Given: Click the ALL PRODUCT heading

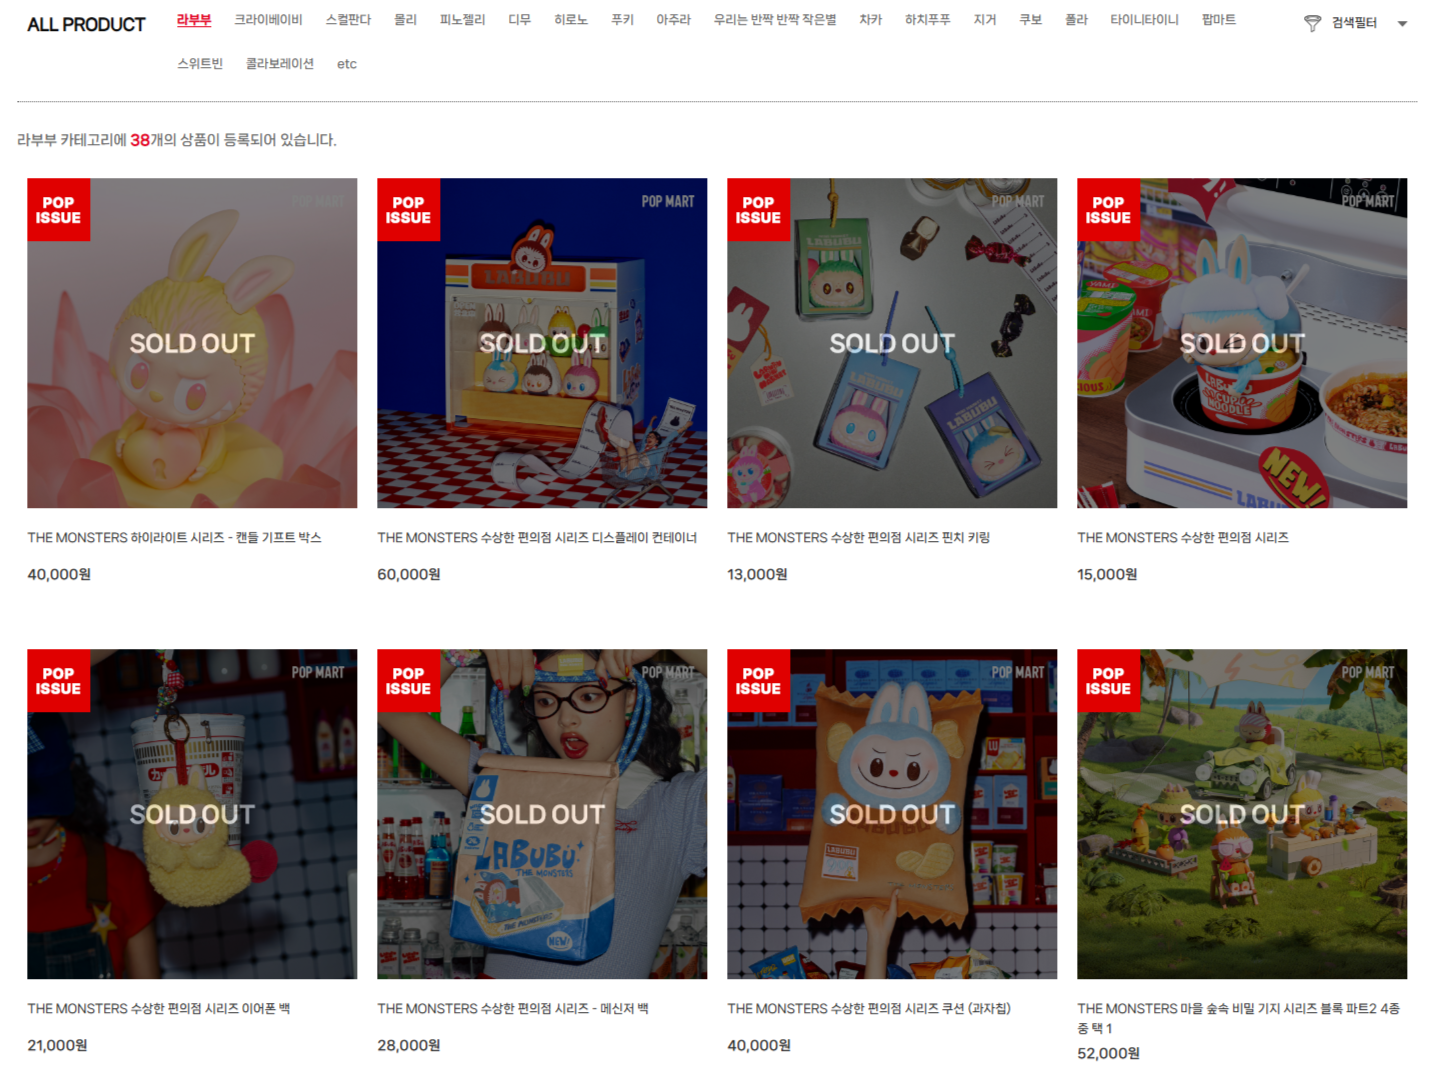Looking at the screenshot, I should click(x=86, y=24).
